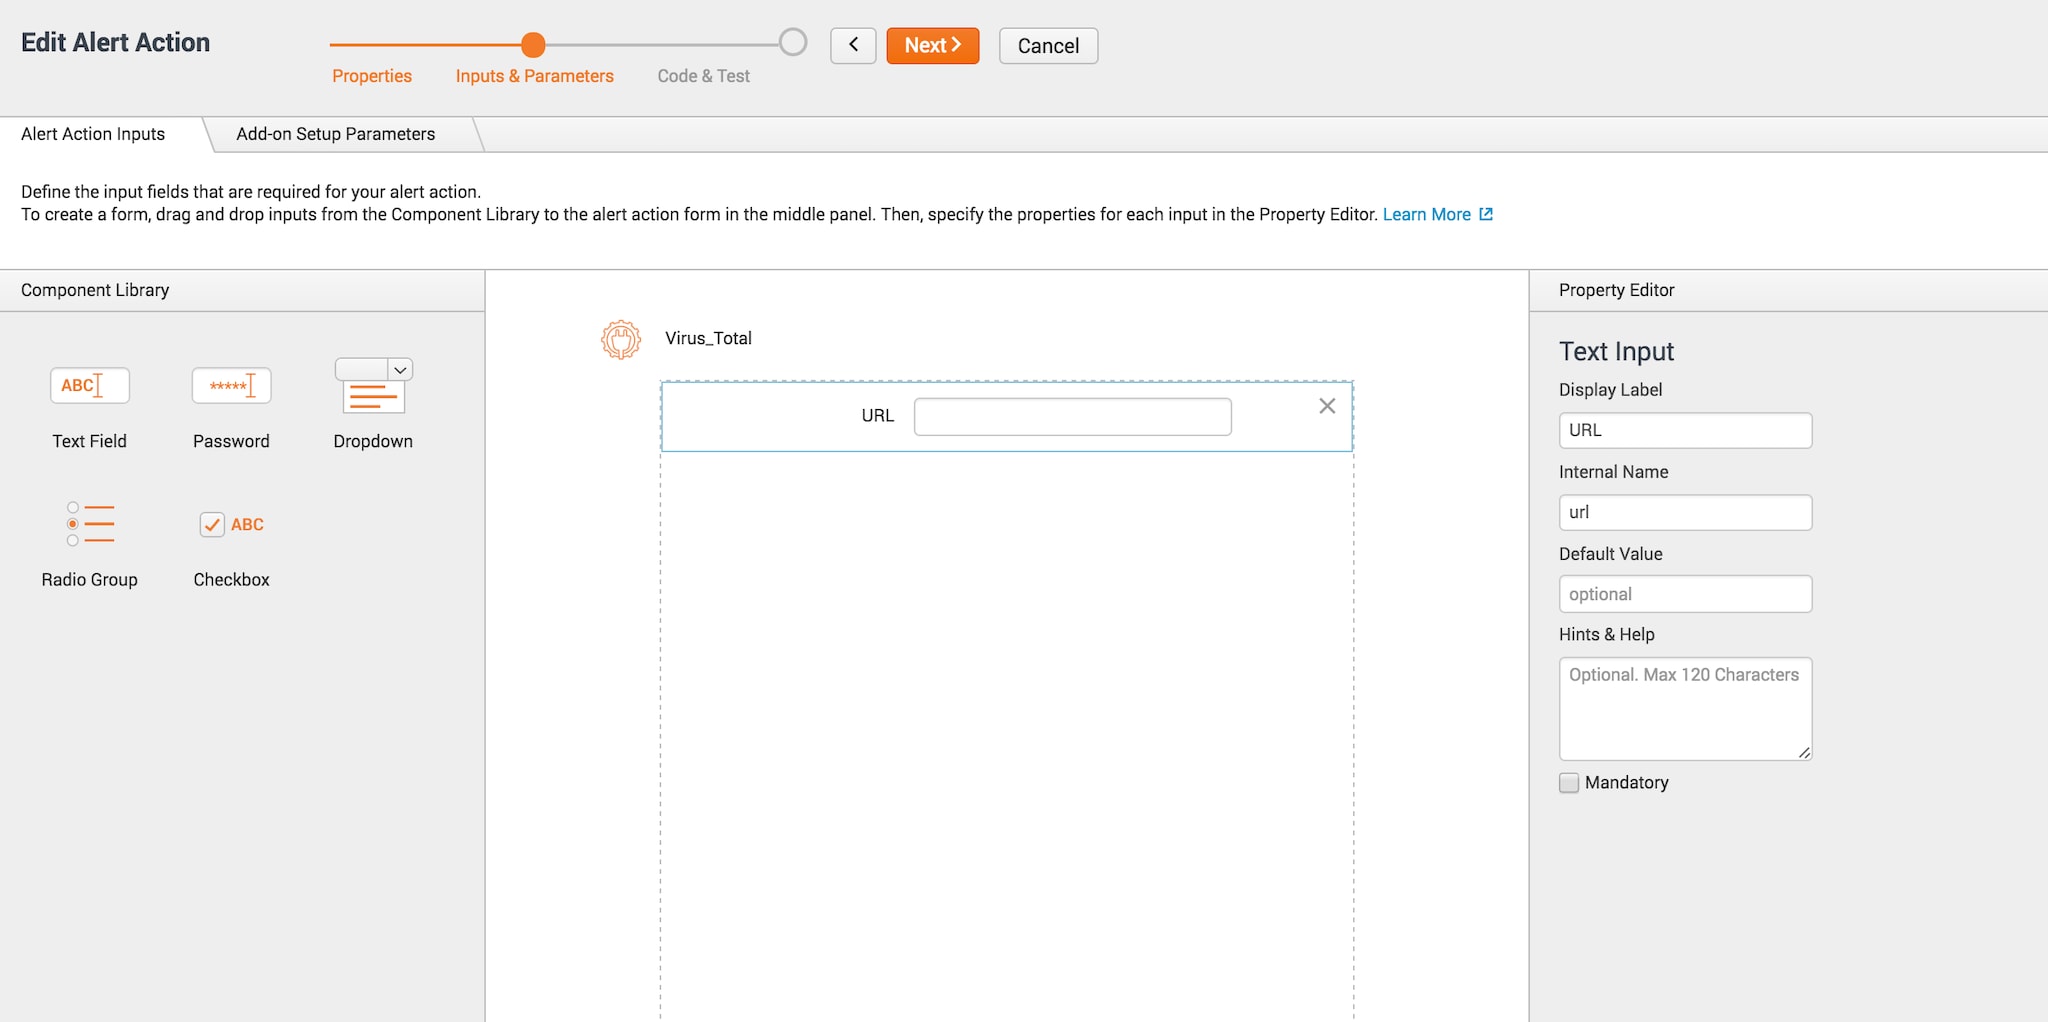Select the Radio Group component icon
The width and height of the screenshot is (2048, 1022).
(x=90, y=524)
